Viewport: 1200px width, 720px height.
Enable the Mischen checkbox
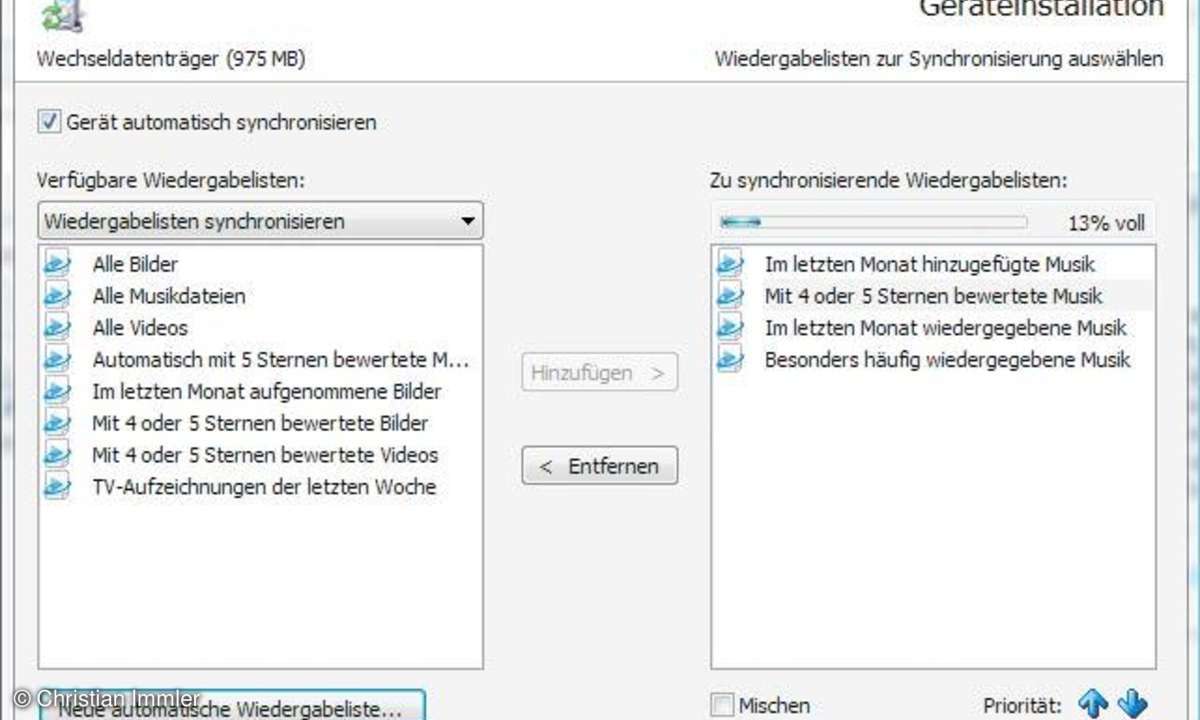tap(722, 705)
